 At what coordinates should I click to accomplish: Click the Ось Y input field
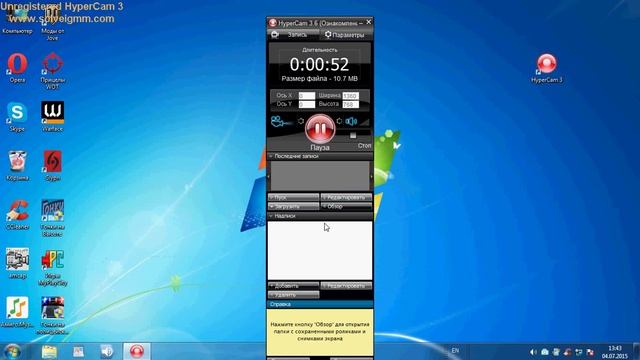[x=307, y=104]
